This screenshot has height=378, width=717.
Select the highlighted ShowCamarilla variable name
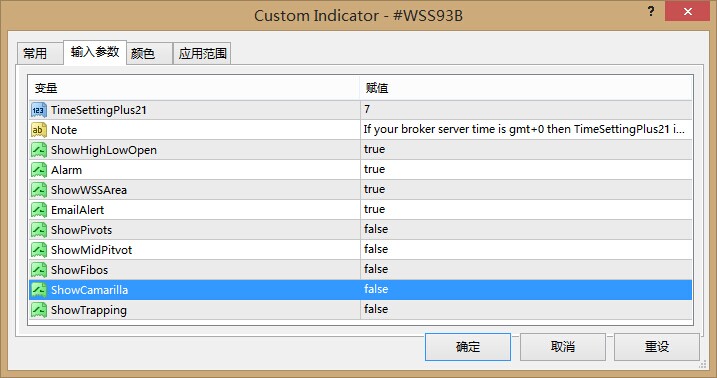90,290
